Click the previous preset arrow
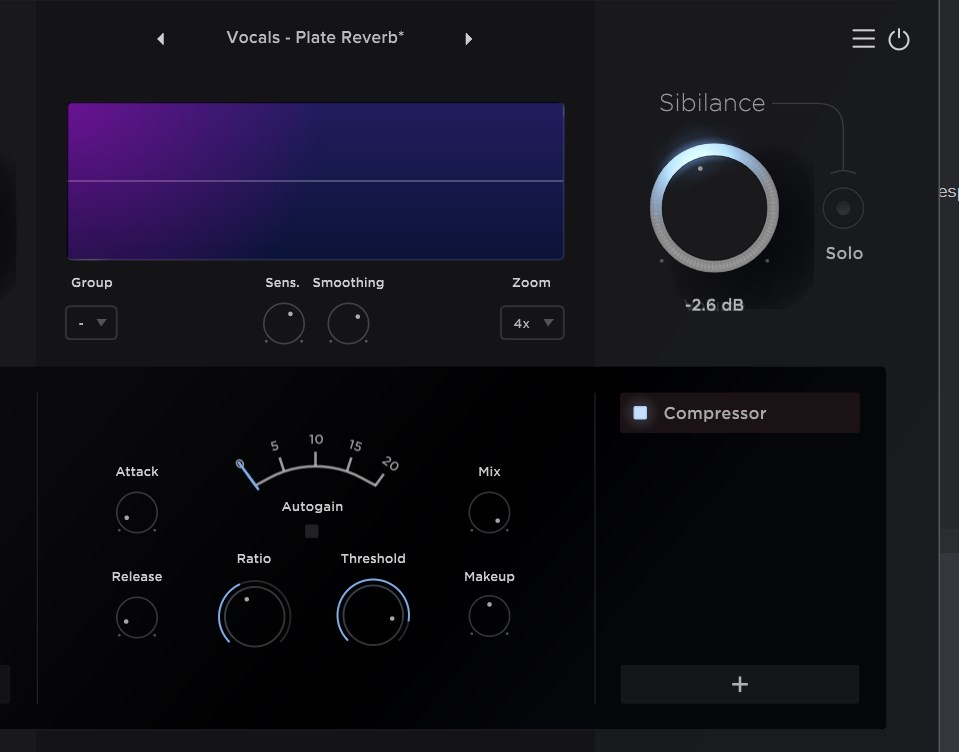This screenshot has width=959, height=752. [x=161, y=39]
